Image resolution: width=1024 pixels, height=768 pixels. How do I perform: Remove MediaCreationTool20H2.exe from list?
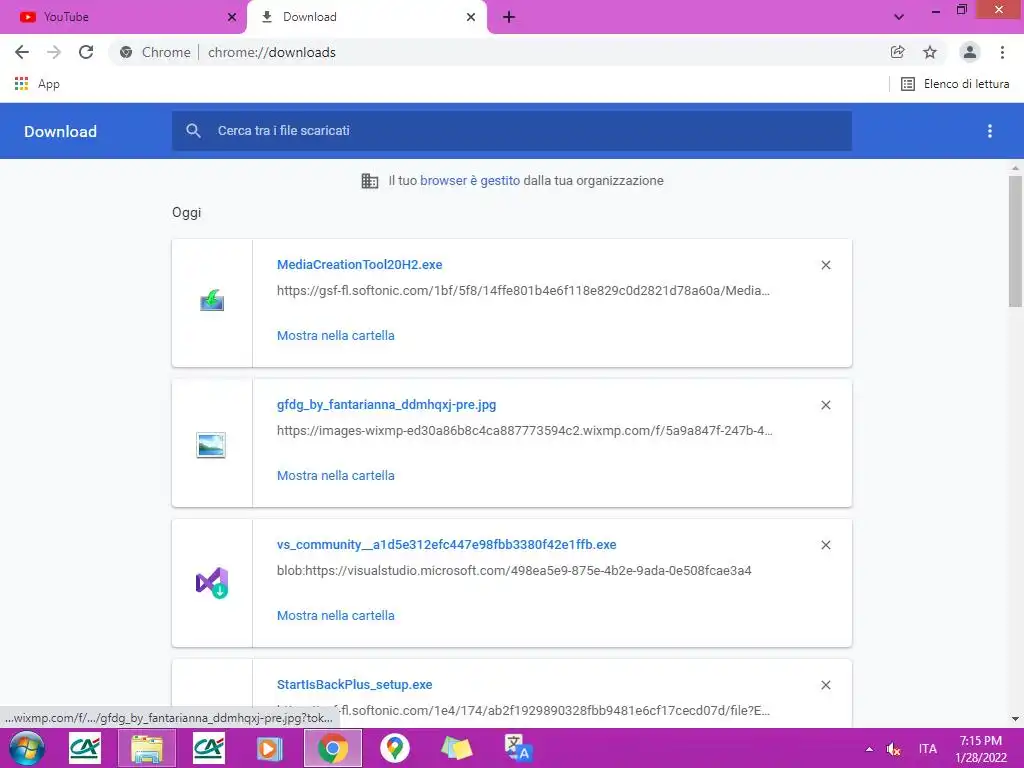pos(826,265)
